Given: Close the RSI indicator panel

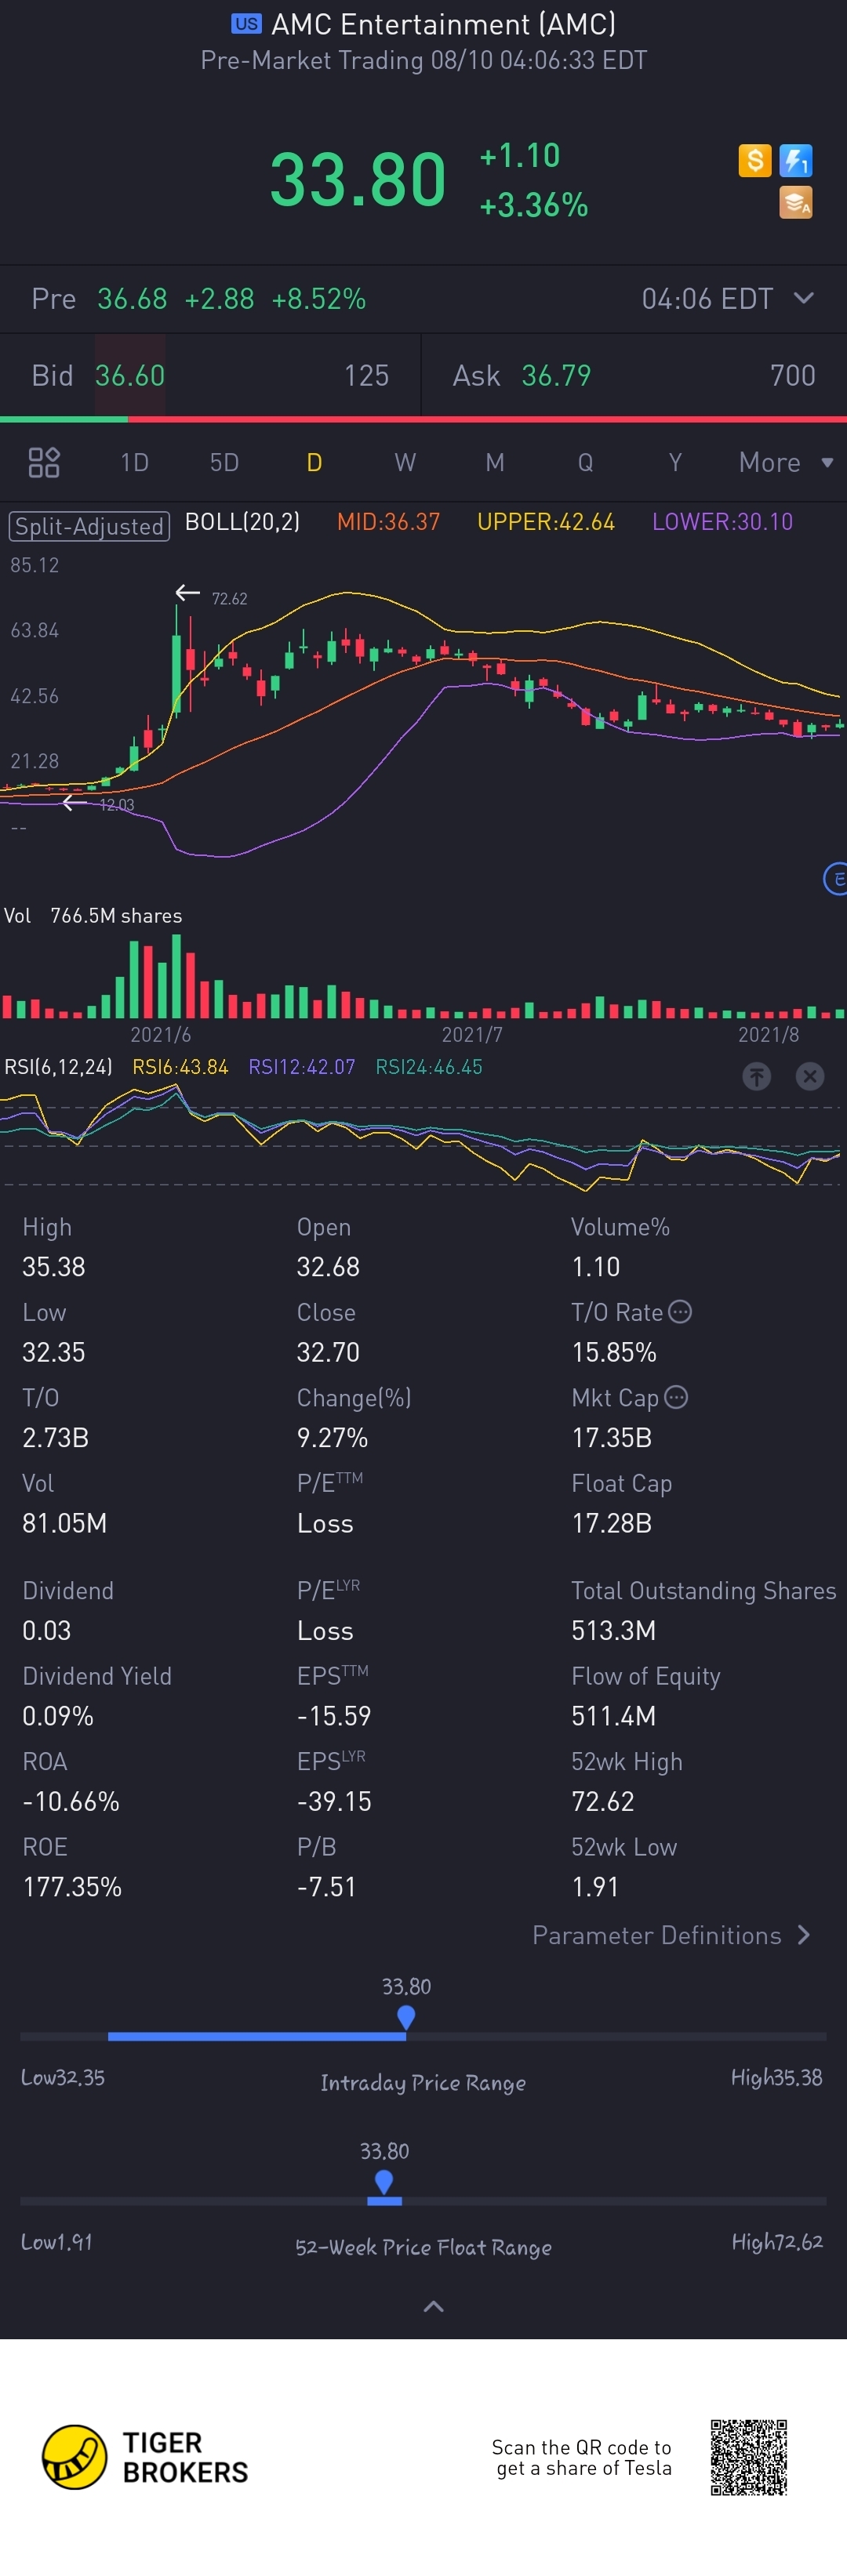Looking at the screenshot, I should [810, 1076].
